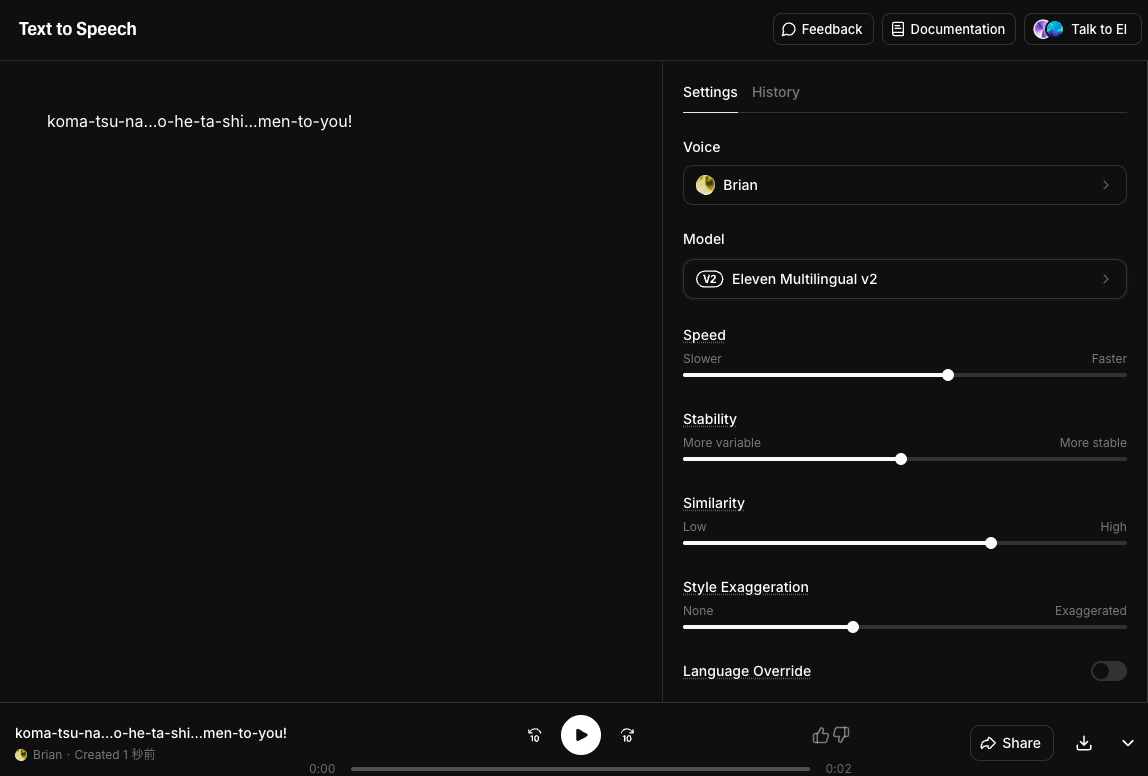
Task: Open the Brian voice selector
Action: (904, 185)
